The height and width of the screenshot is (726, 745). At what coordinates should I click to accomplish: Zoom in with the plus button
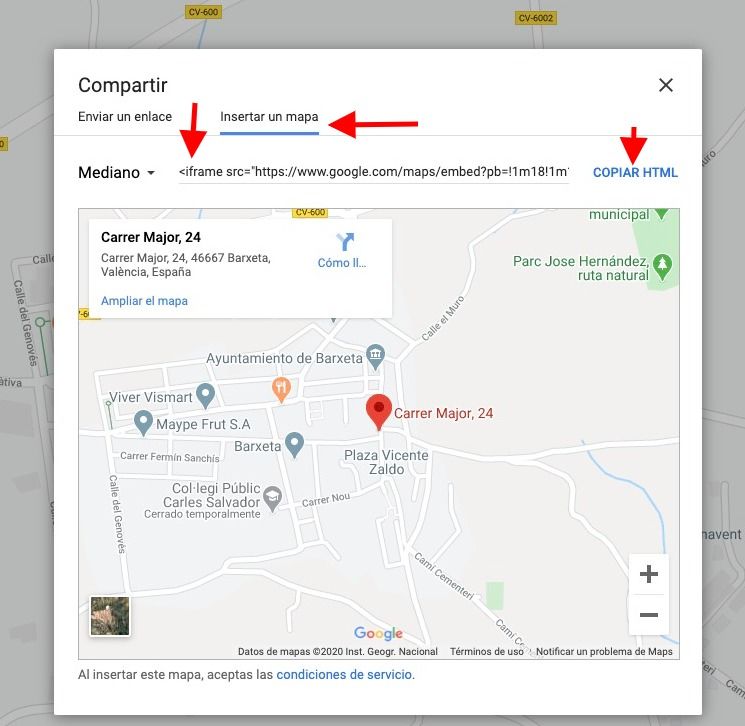[649, 574]
